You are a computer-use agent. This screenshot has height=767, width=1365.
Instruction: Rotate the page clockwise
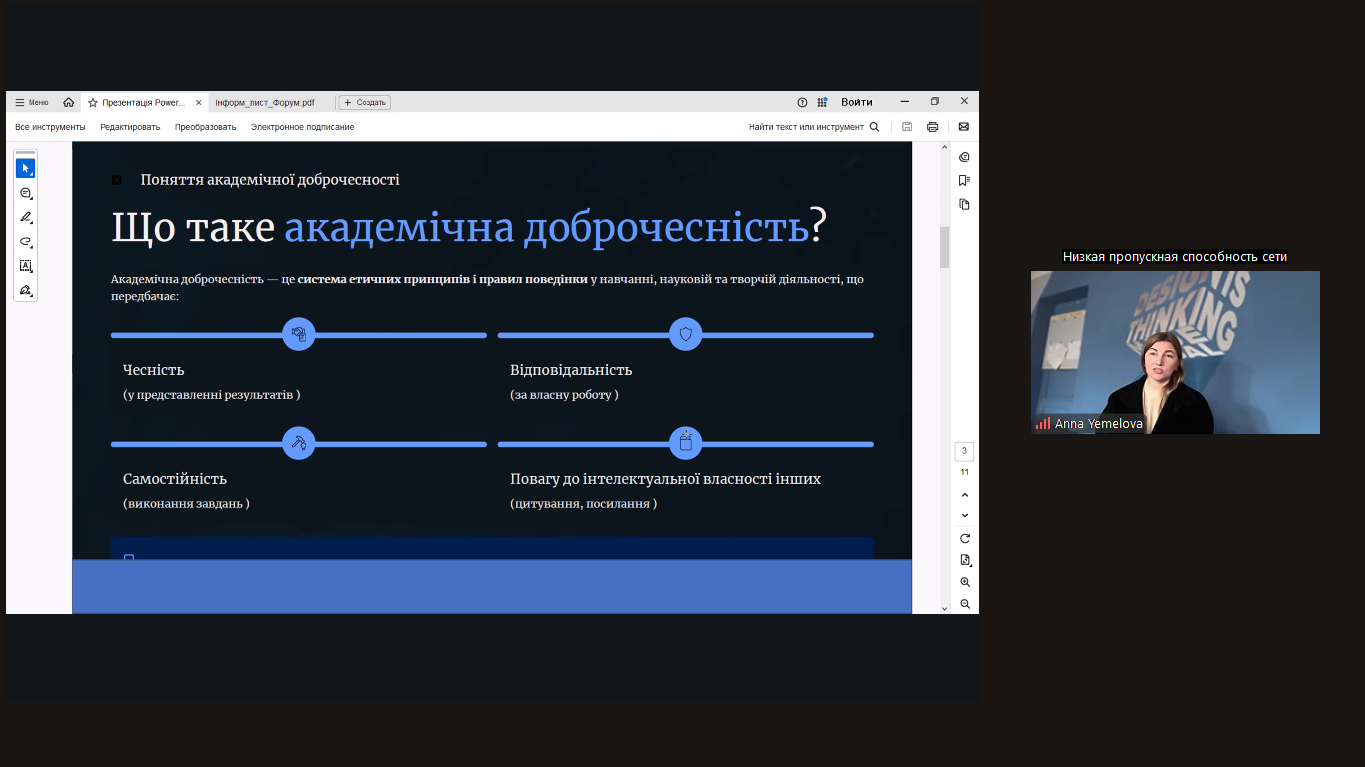[963, 537]
